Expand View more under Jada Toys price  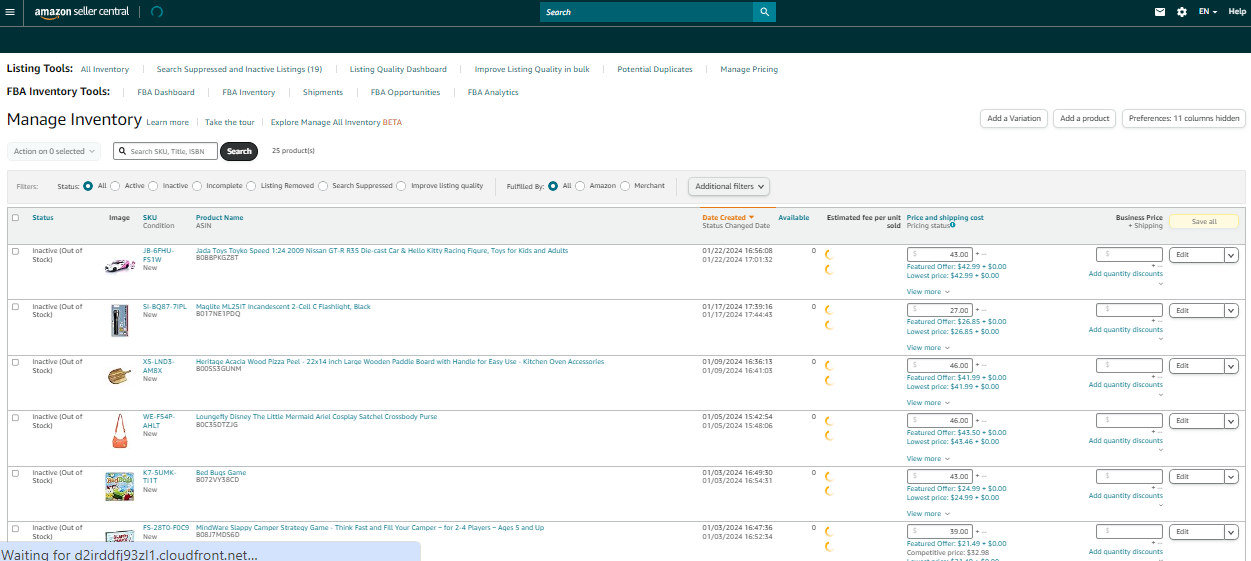[928, 292]
